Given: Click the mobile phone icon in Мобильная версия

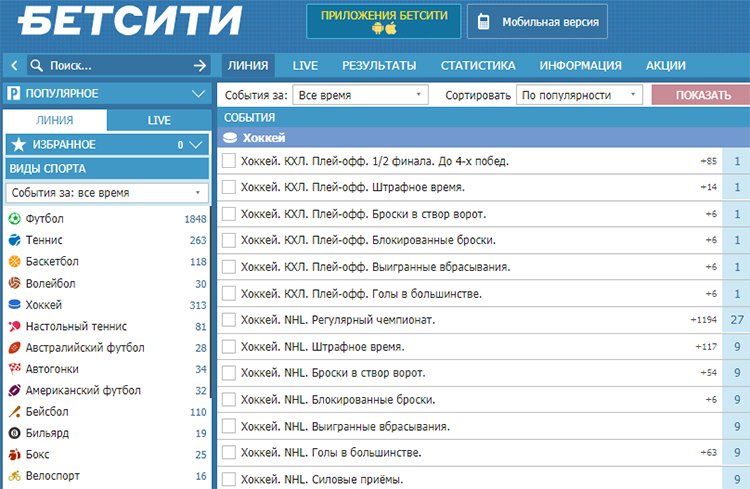Looking at the screenshot, I should click(483, 22).
